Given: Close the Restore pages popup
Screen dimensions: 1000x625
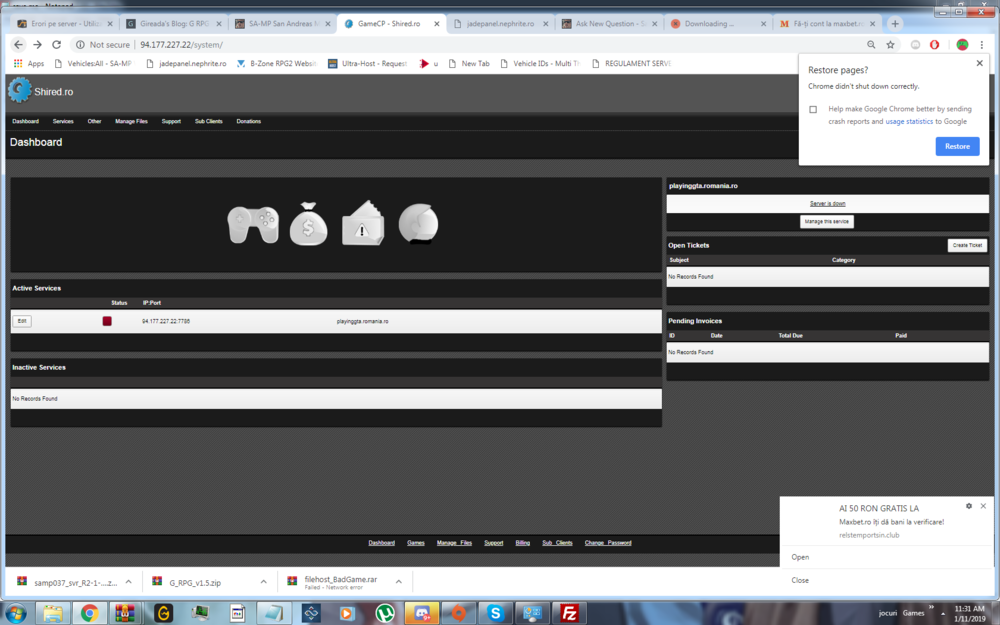Looking at the screenshot, I should click(980, 63).
